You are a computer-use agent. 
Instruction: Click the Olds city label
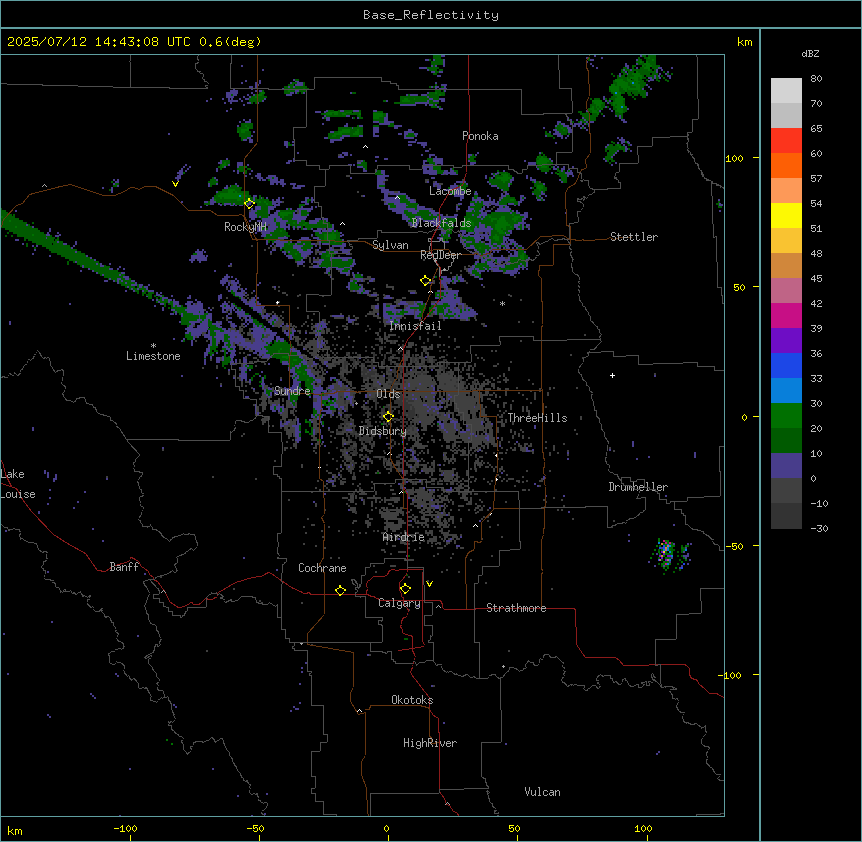[388, 394]
